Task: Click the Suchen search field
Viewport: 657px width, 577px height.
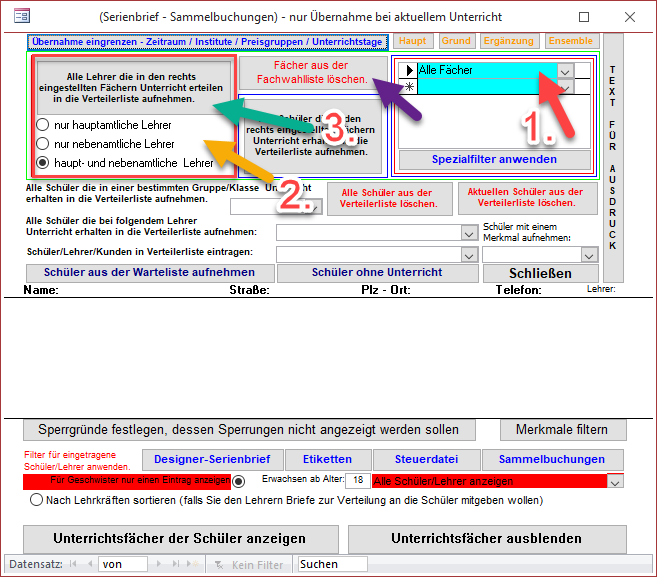Action: [x=333, y=564]
